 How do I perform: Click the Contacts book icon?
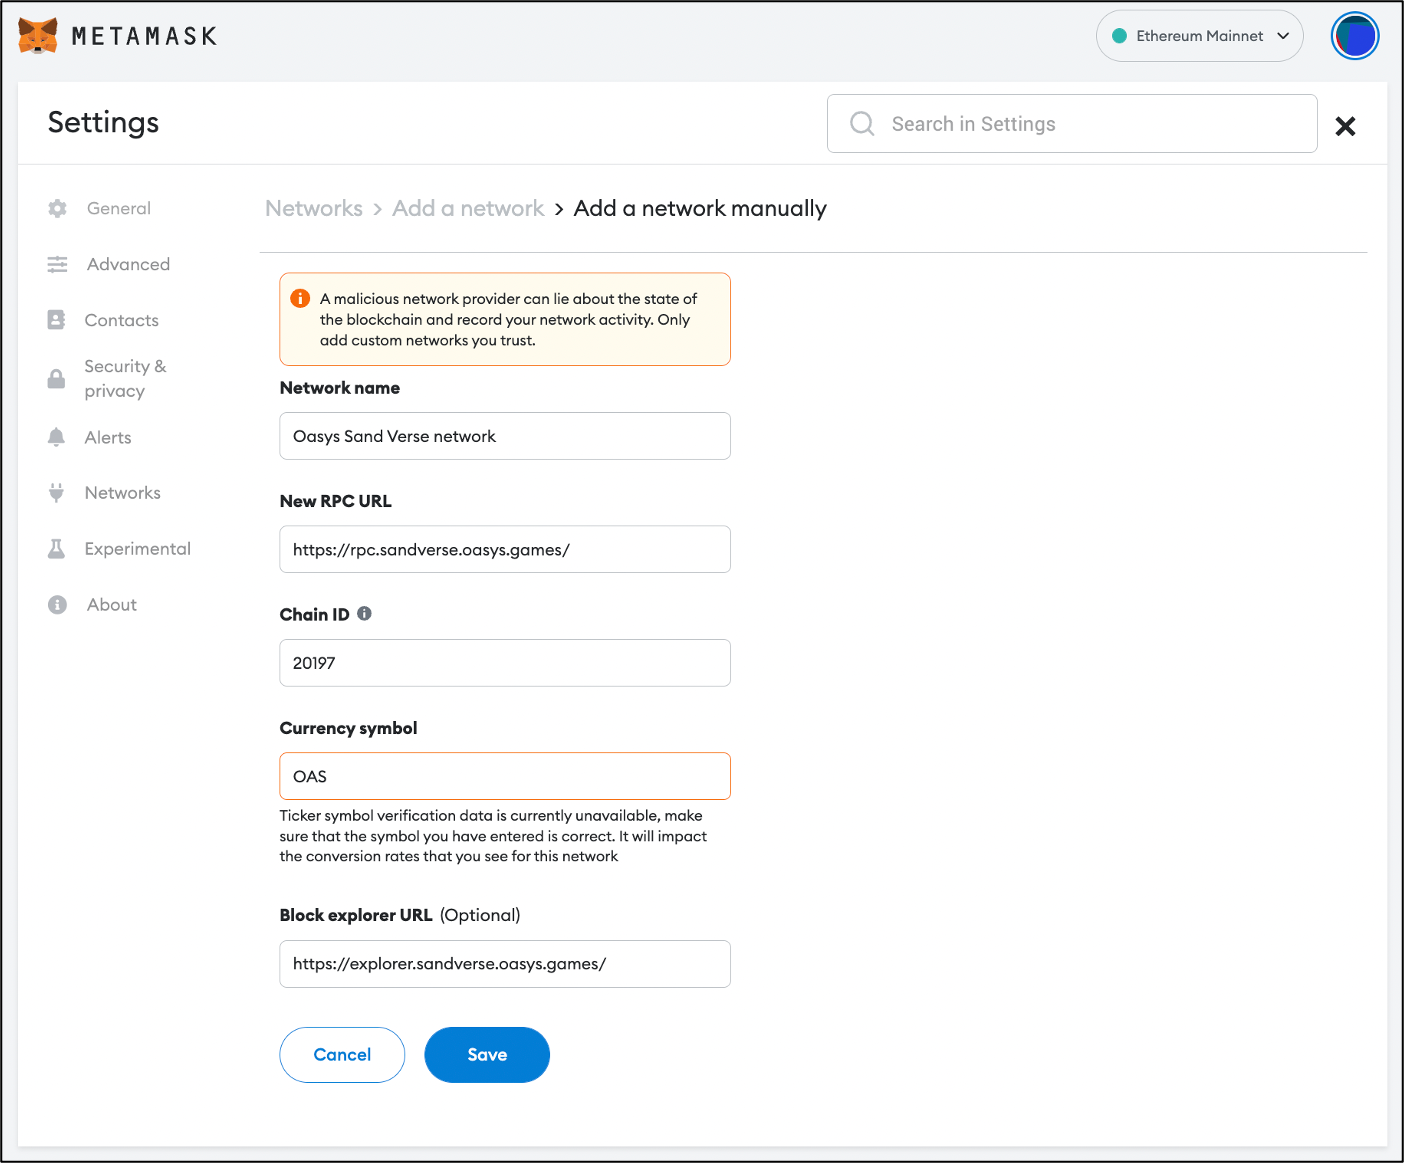click(57, 320)
